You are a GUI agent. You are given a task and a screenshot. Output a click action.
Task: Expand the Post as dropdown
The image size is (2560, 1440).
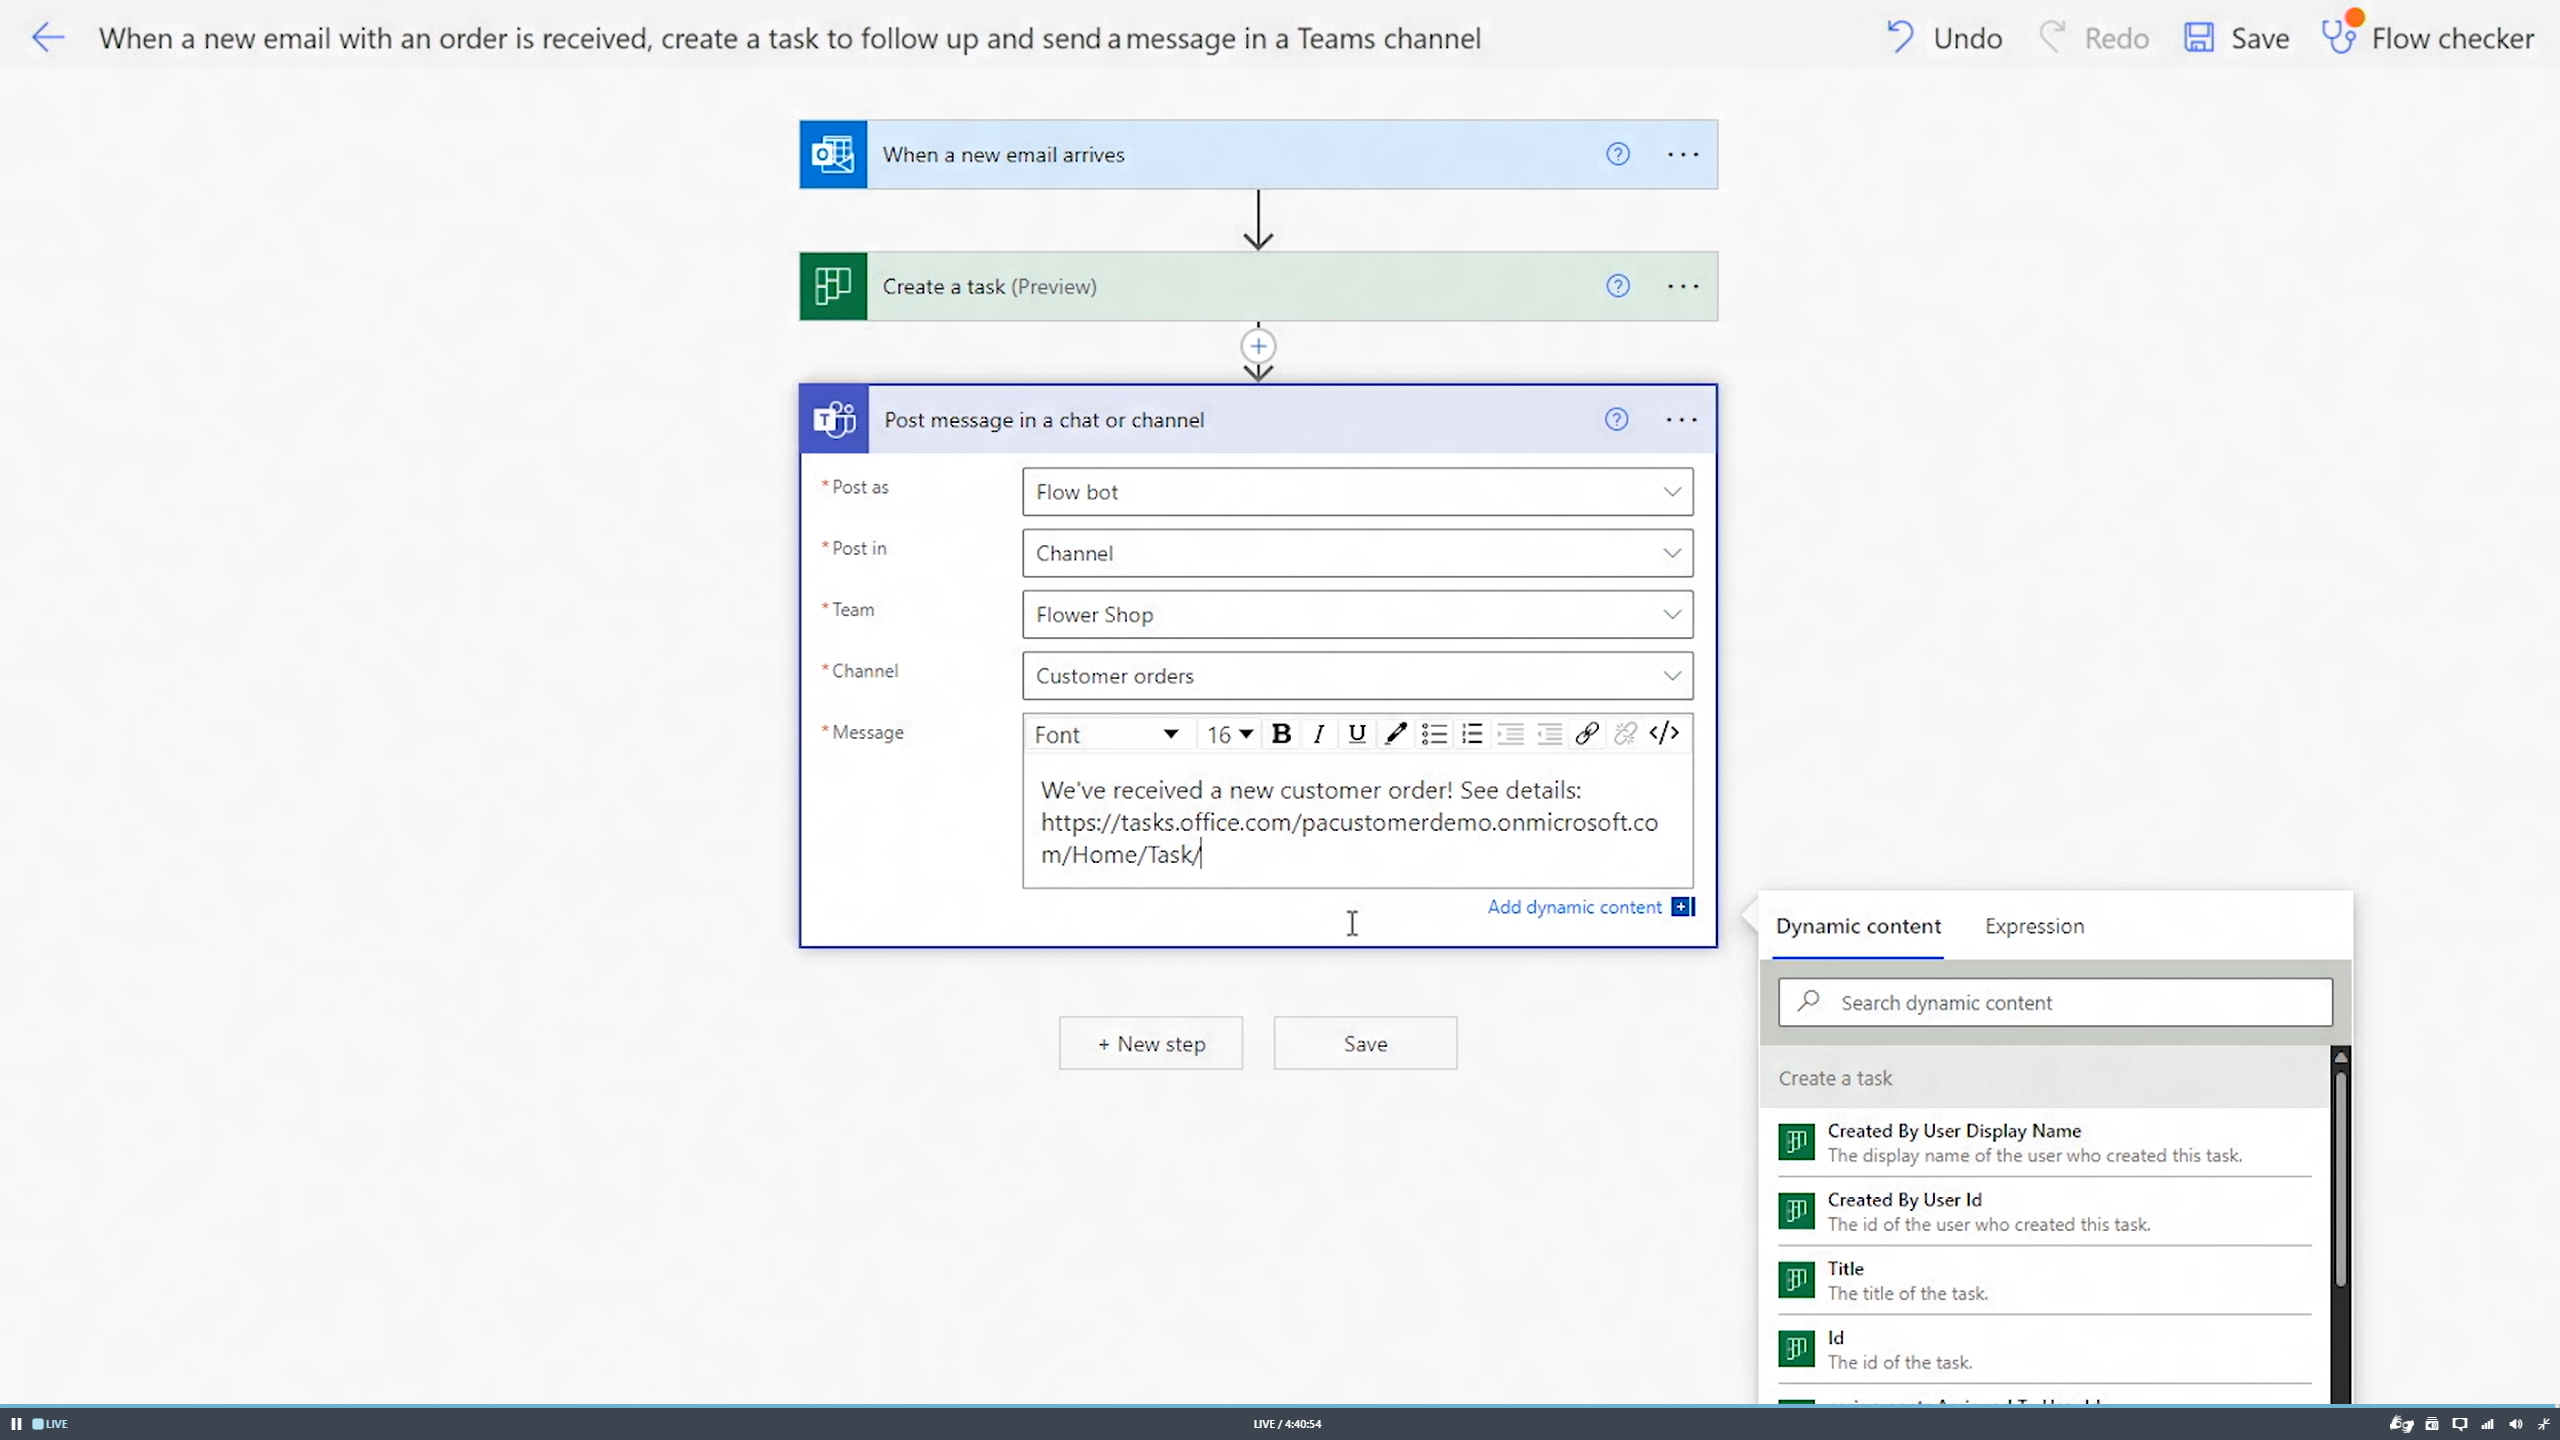[1671, 492]
